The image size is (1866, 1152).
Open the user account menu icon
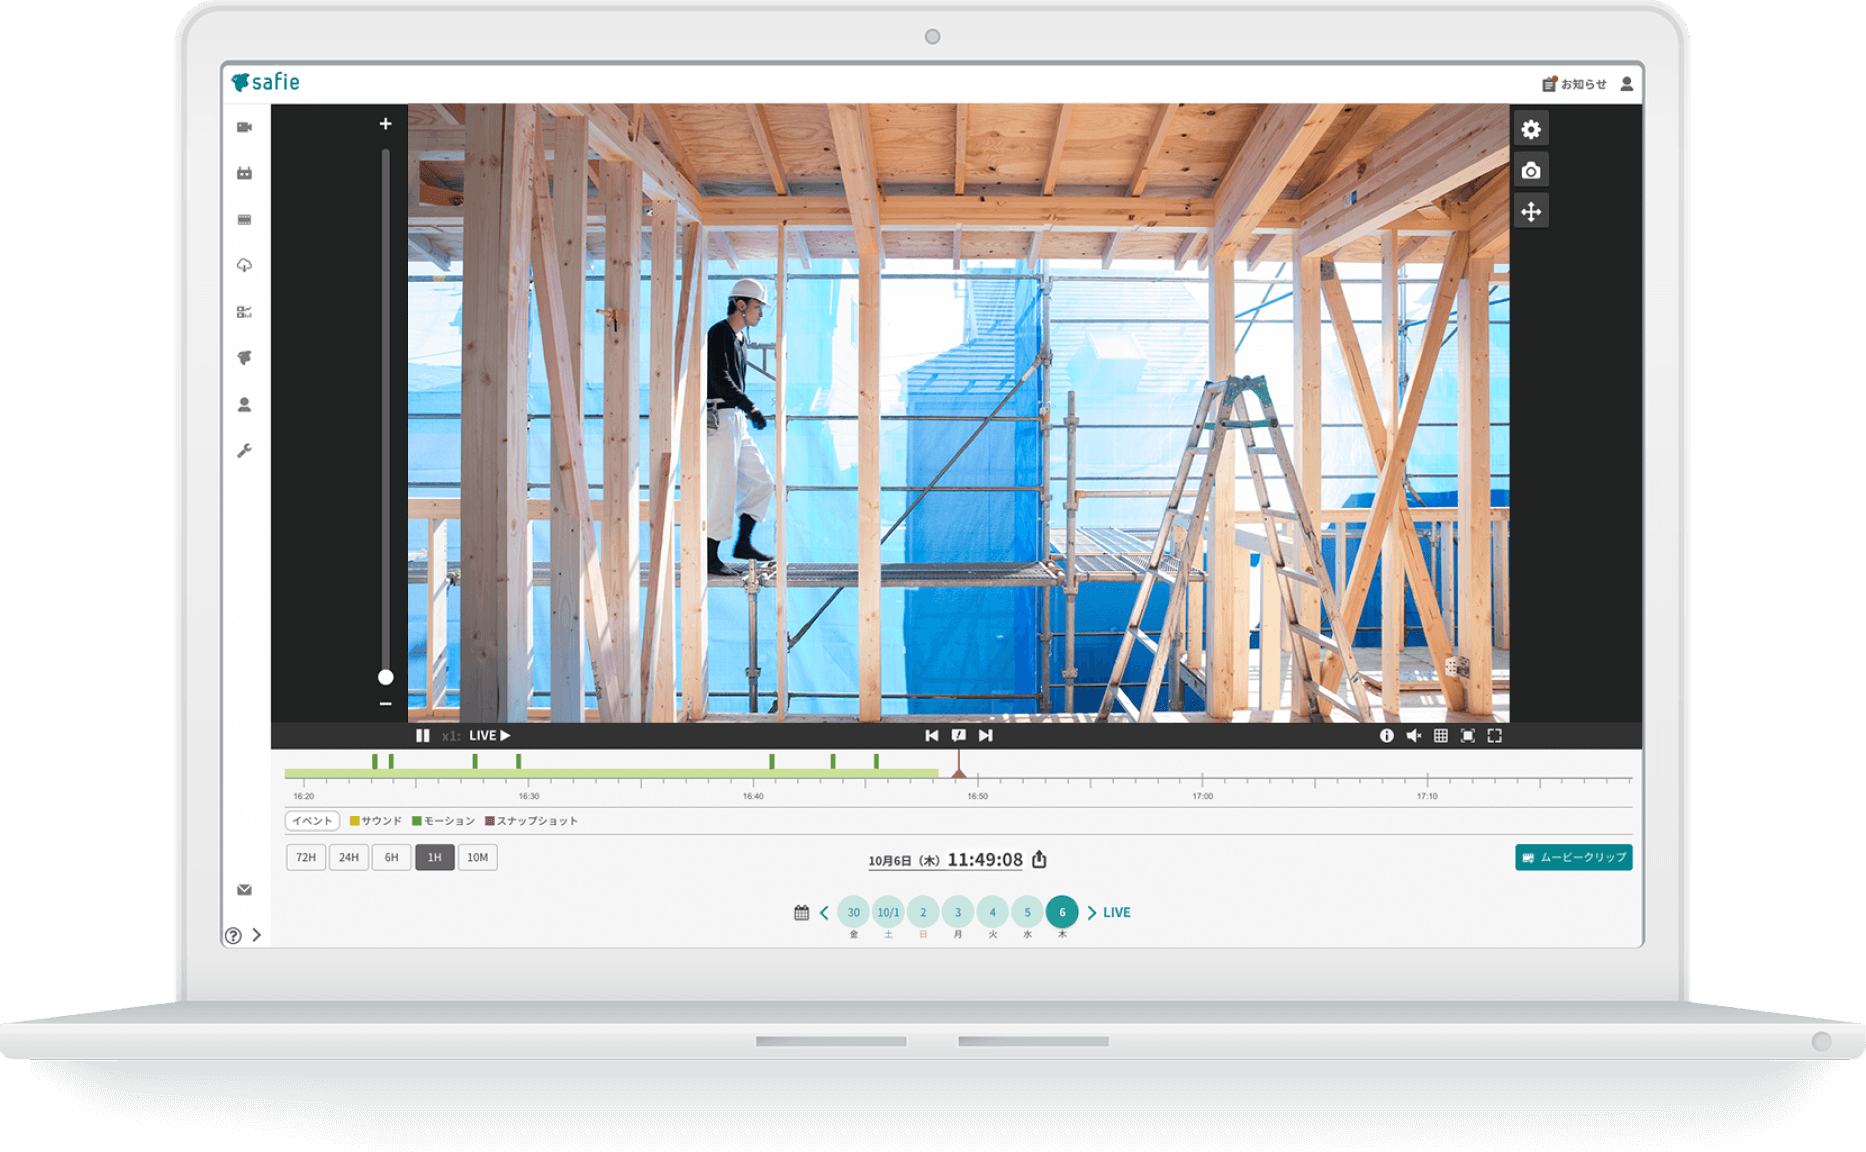click(x=1627, y=84)
